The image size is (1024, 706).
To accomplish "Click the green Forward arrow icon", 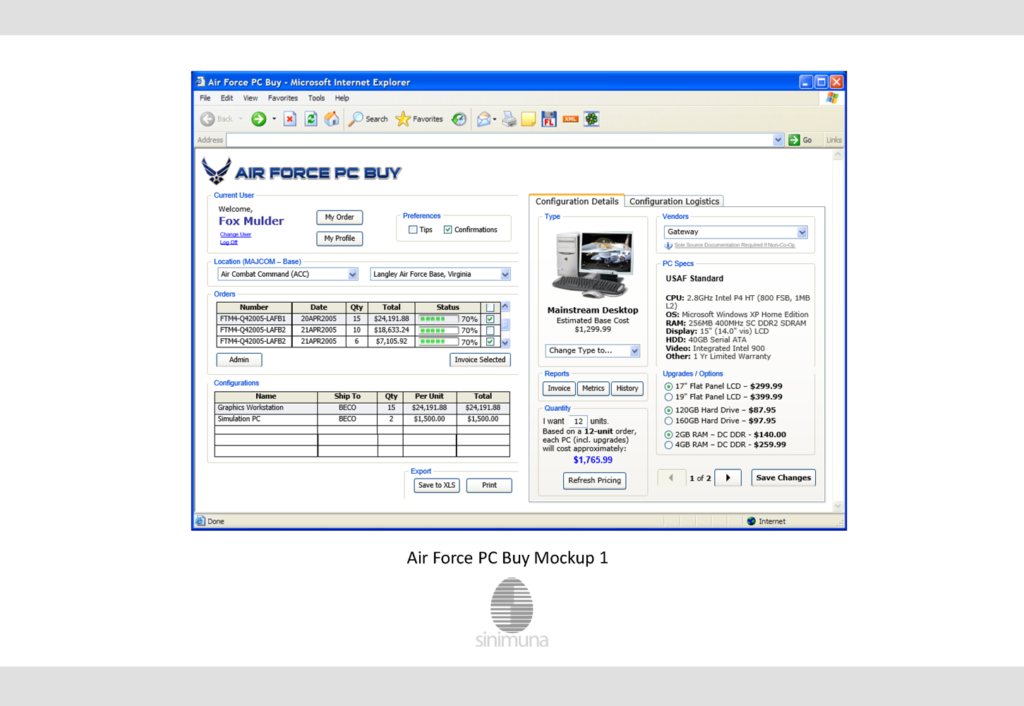I will pyautogui.click(x=259, y=119).
